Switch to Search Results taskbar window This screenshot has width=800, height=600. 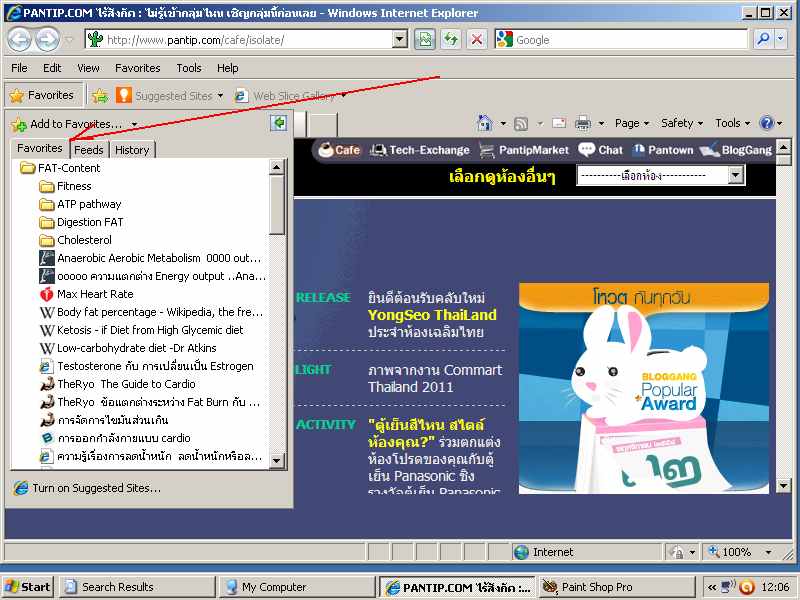tap(138, 587)
